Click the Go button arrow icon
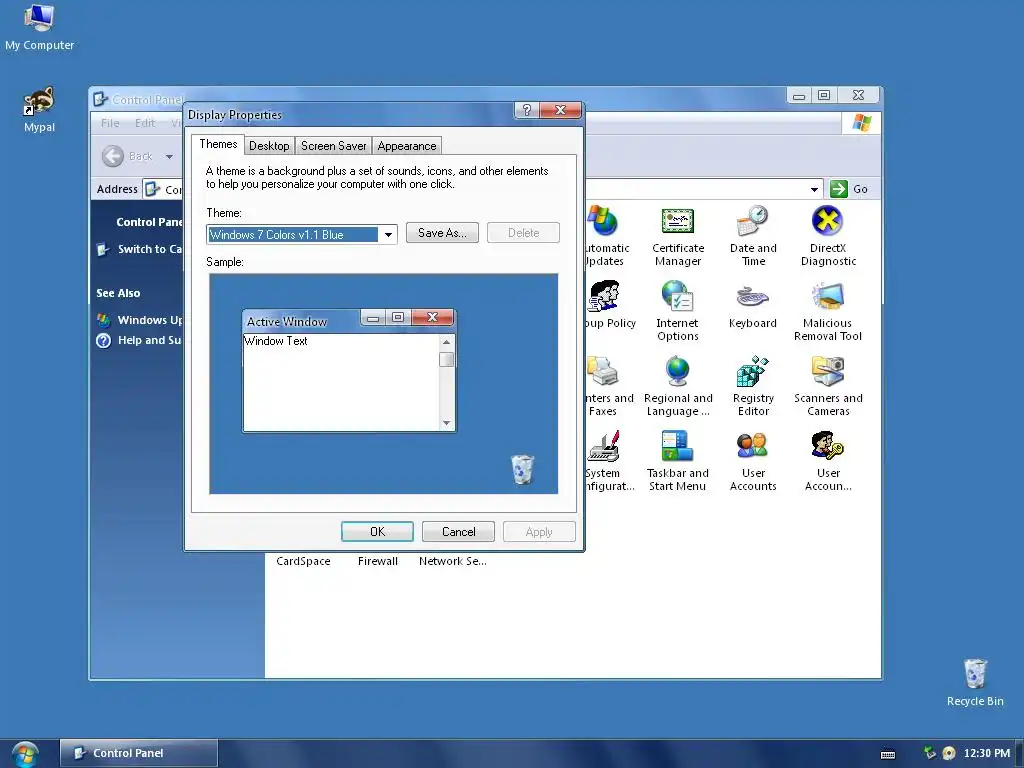This screenshot has height=768, width=1024. (x=839, y=189)
